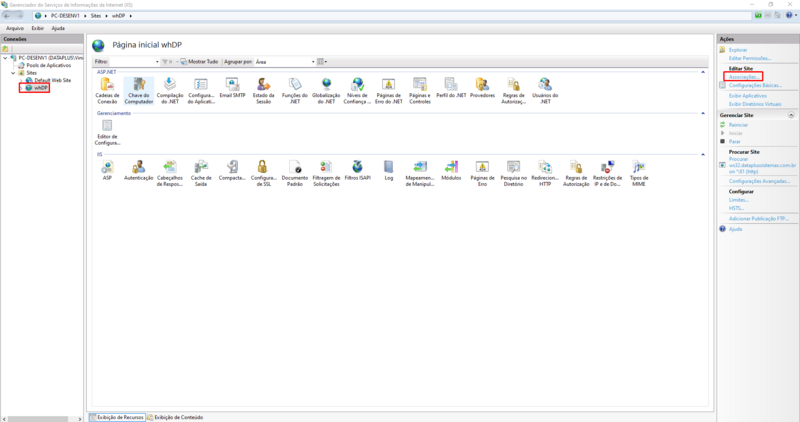The width and height of the screenshot is (800, 422).
Task: Collapse the Gerenciamento group
Action: (703, 113)
